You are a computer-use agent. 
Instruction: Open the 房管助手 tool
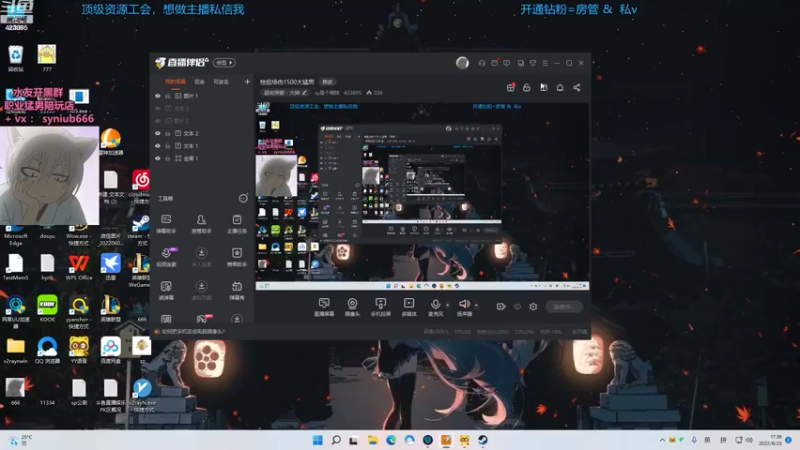tap(201, 223)
